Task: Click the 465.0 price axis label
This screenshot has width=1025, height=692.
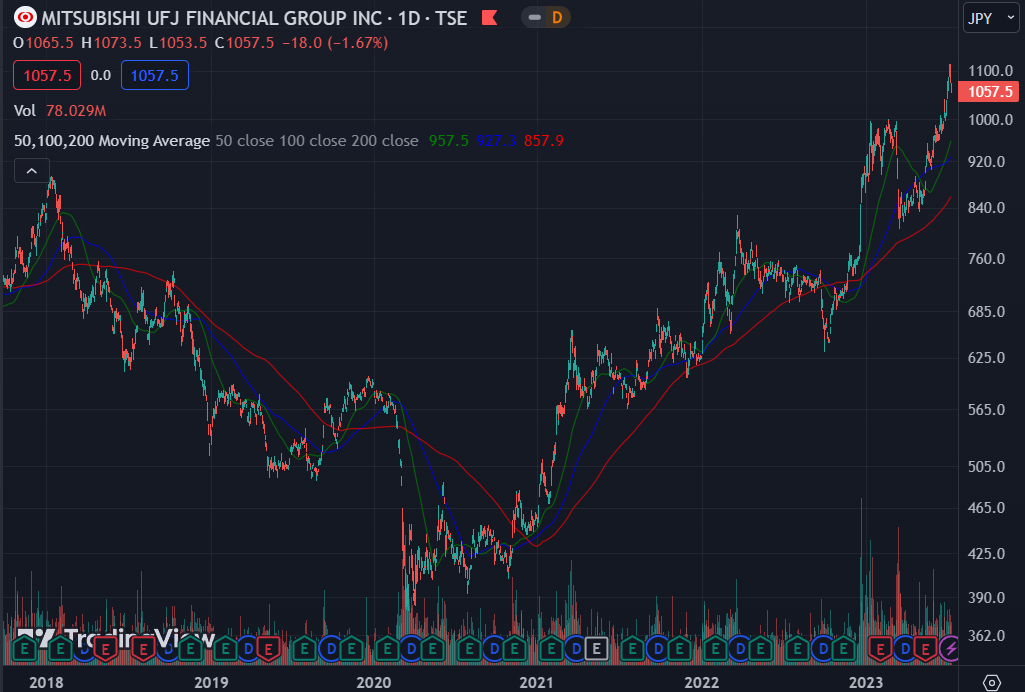Action: [986, 508]
